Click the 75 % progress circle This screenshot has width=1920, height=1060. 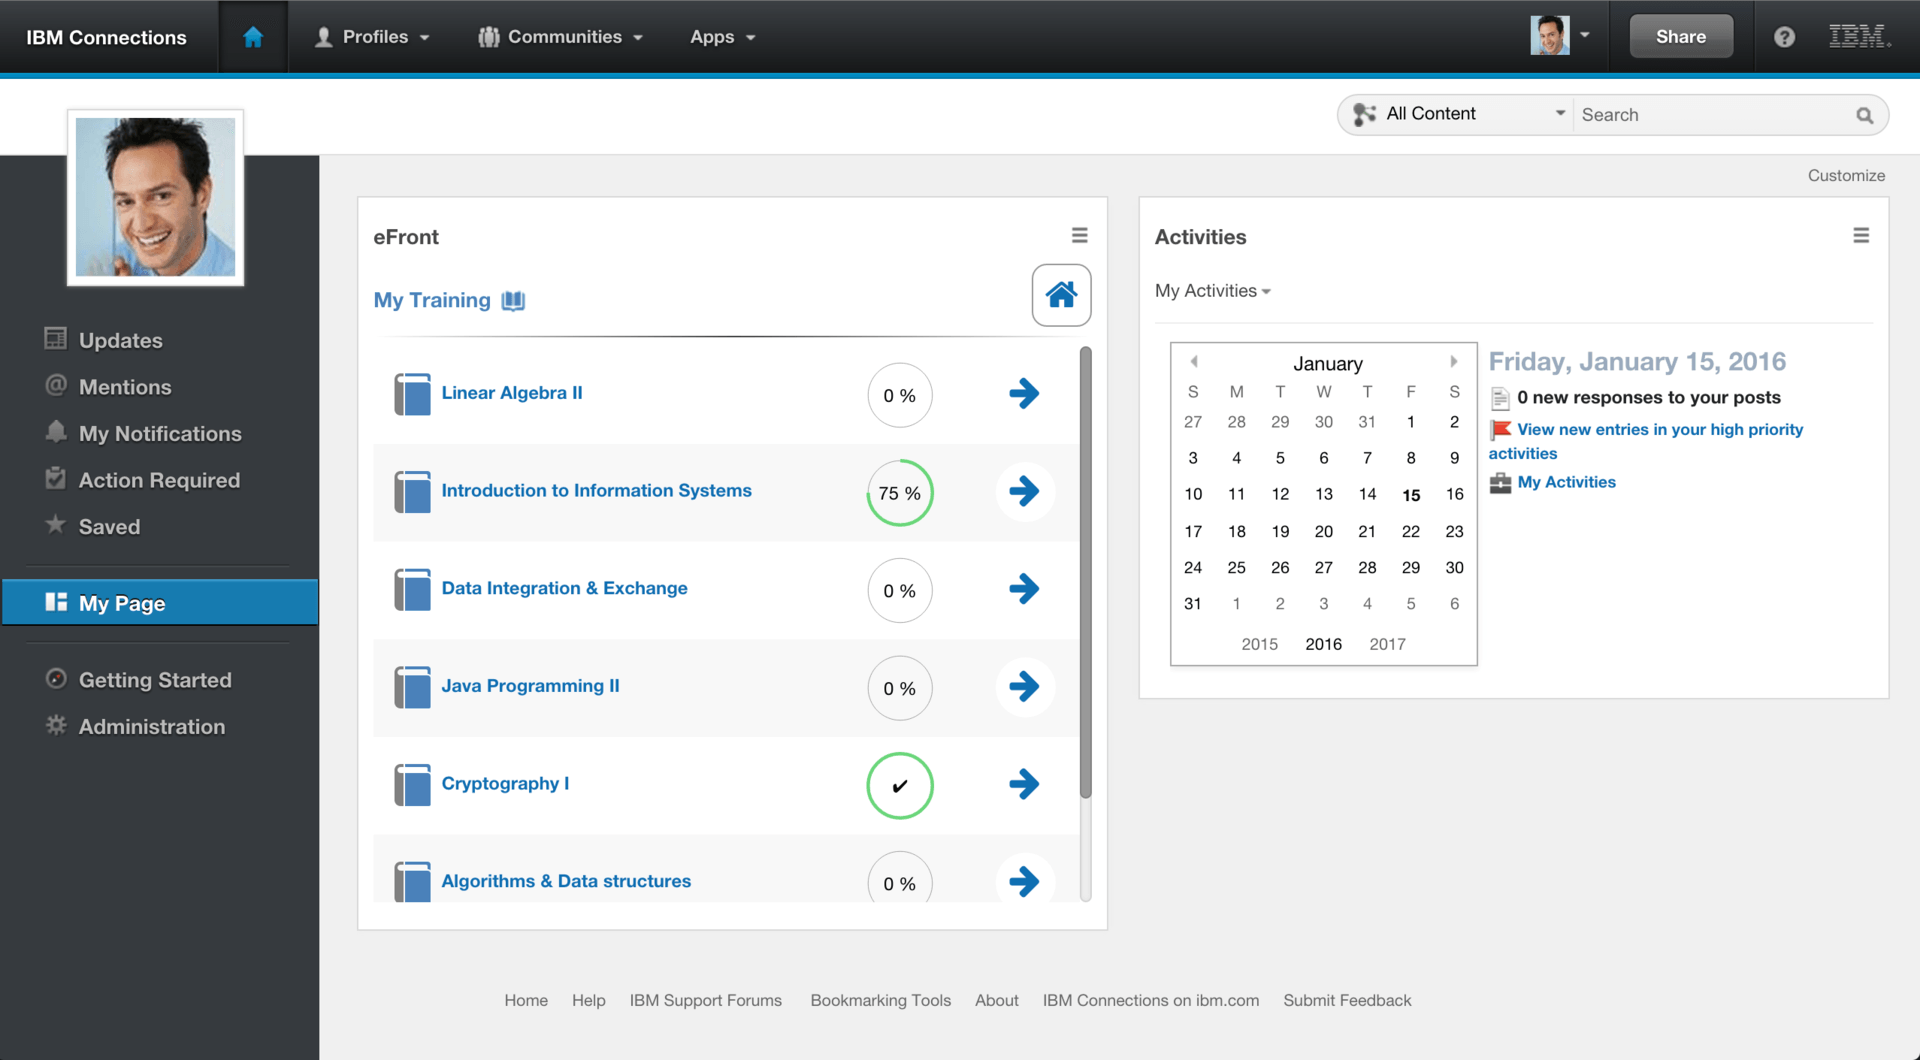tap(900, 493)
